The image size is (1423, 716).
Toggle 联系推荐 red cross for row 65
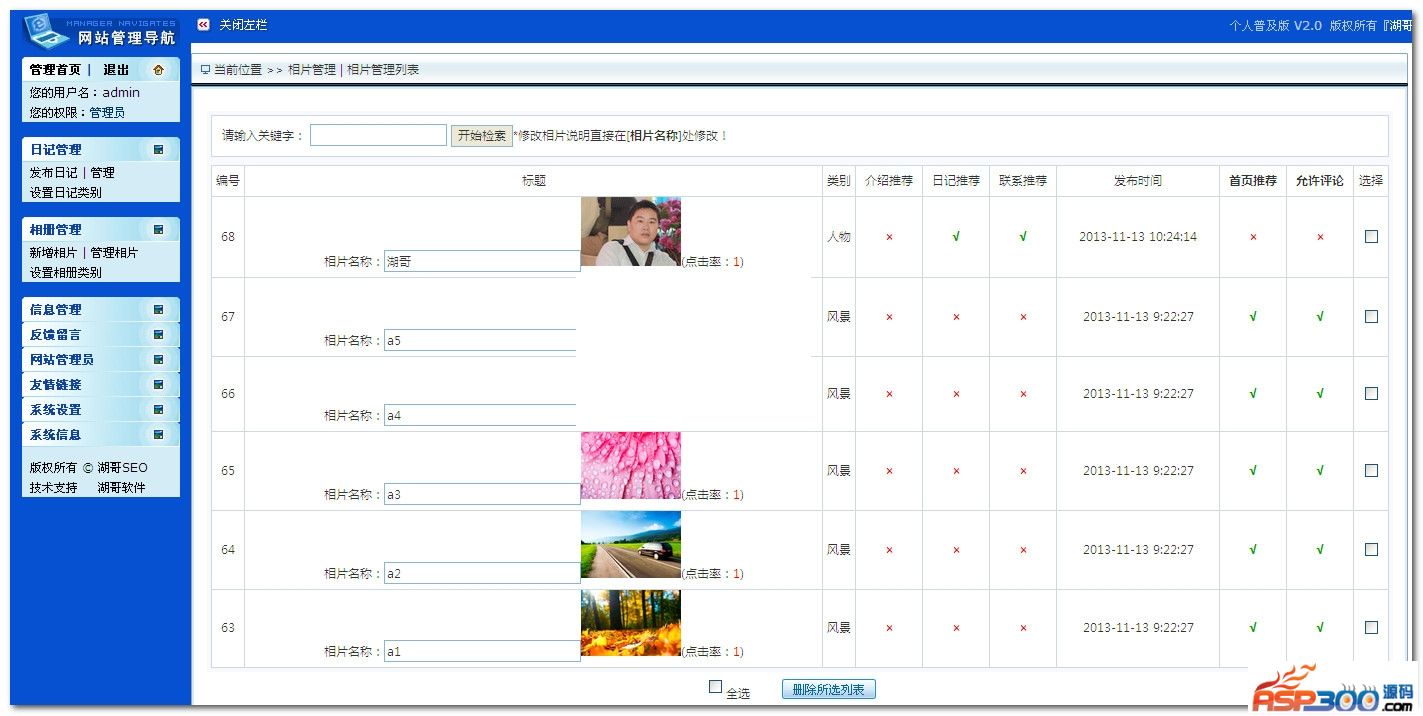[x=1023, y=472]
